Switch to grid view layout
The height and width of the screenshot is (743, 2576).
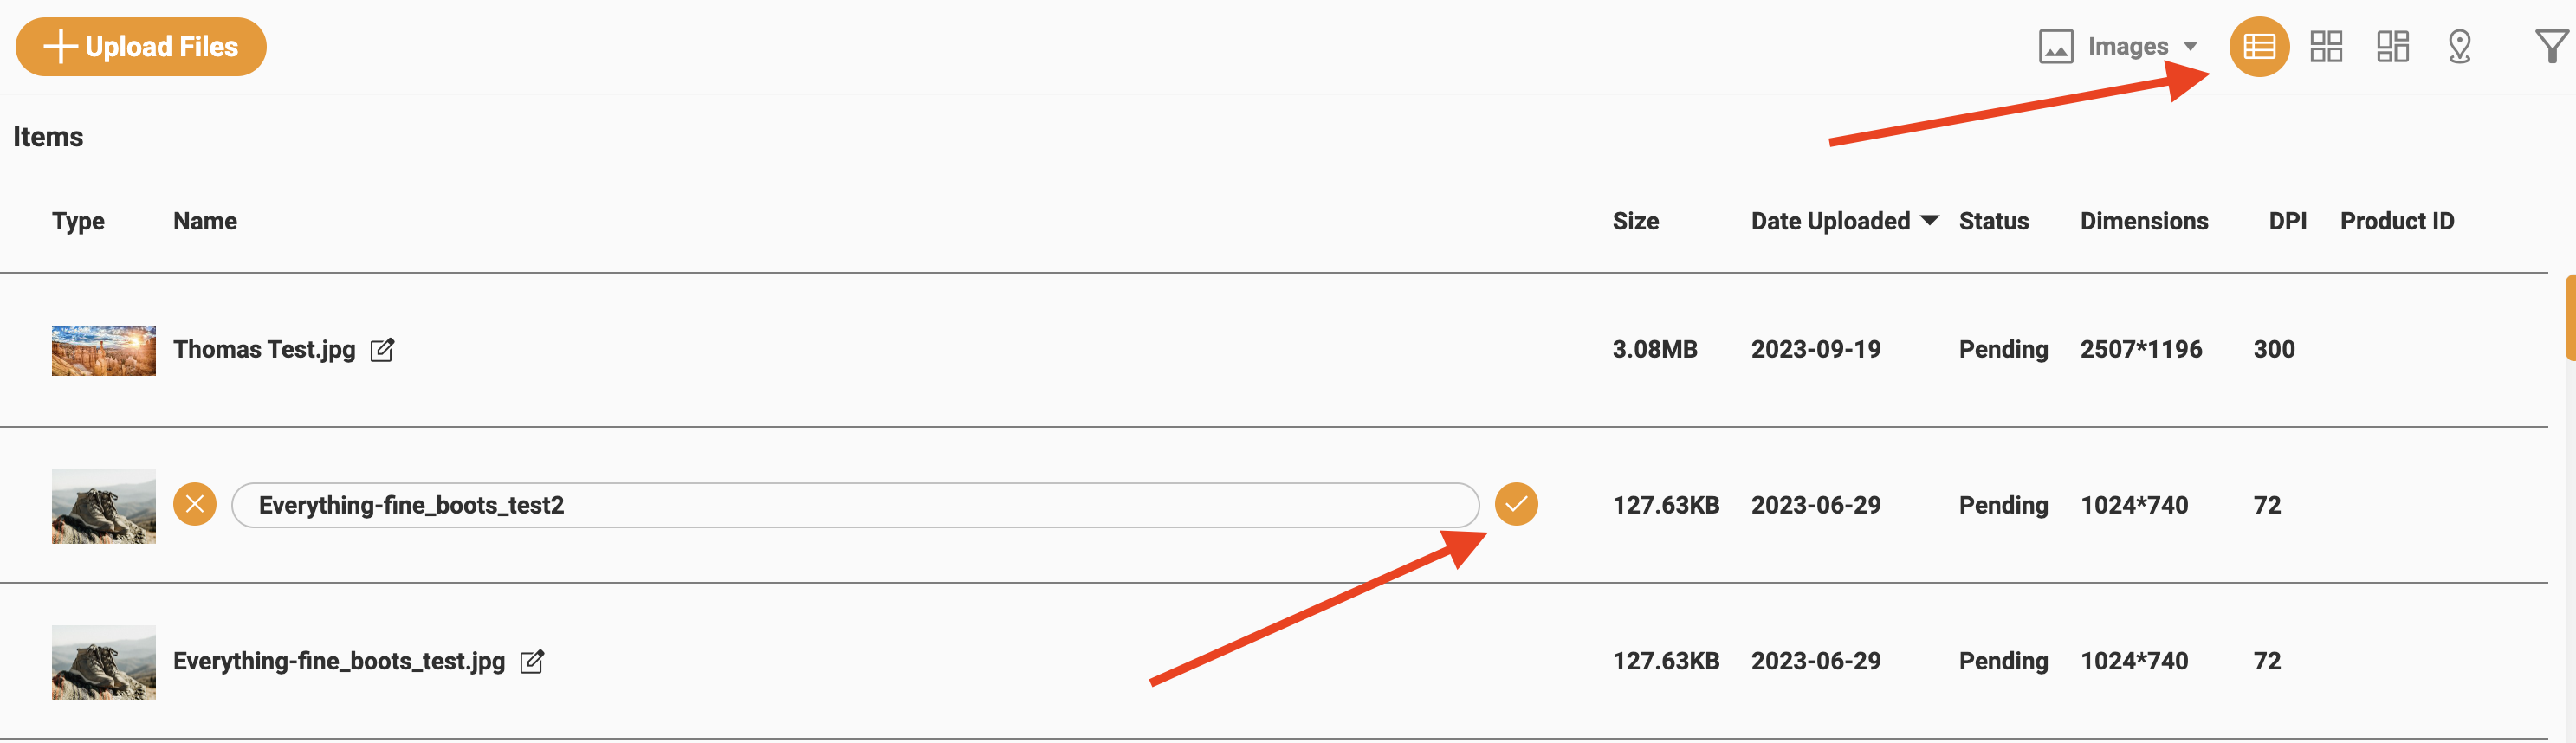pos(2326,47)
